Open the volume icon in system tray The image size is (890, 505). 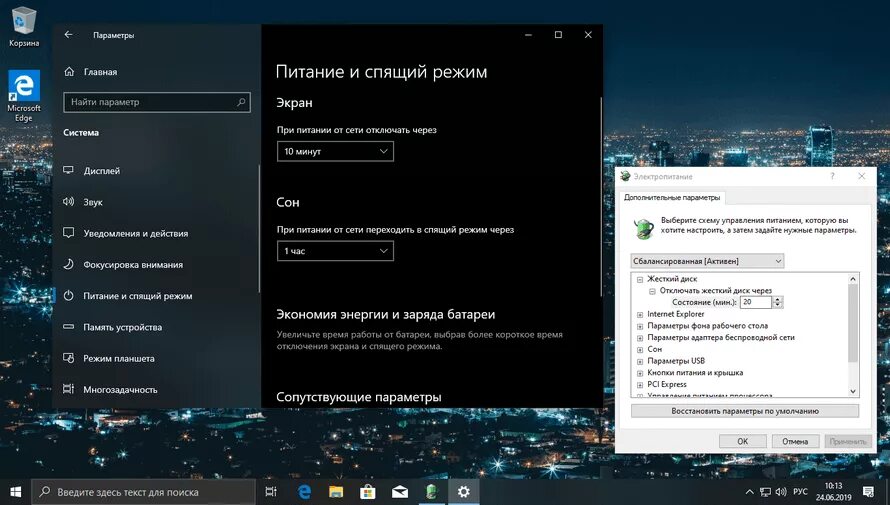pyautogui.click(x=781, y=492)
